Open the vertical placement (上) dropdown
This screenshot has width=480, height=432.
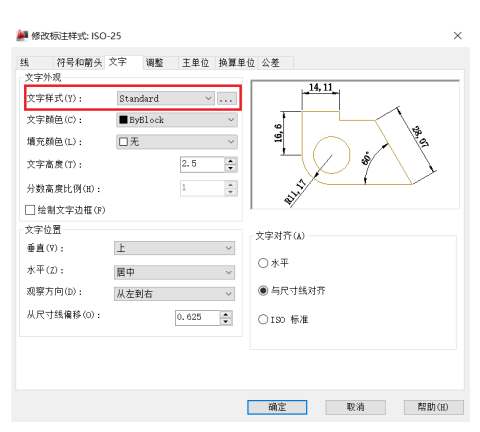click(x=174, y=248)
